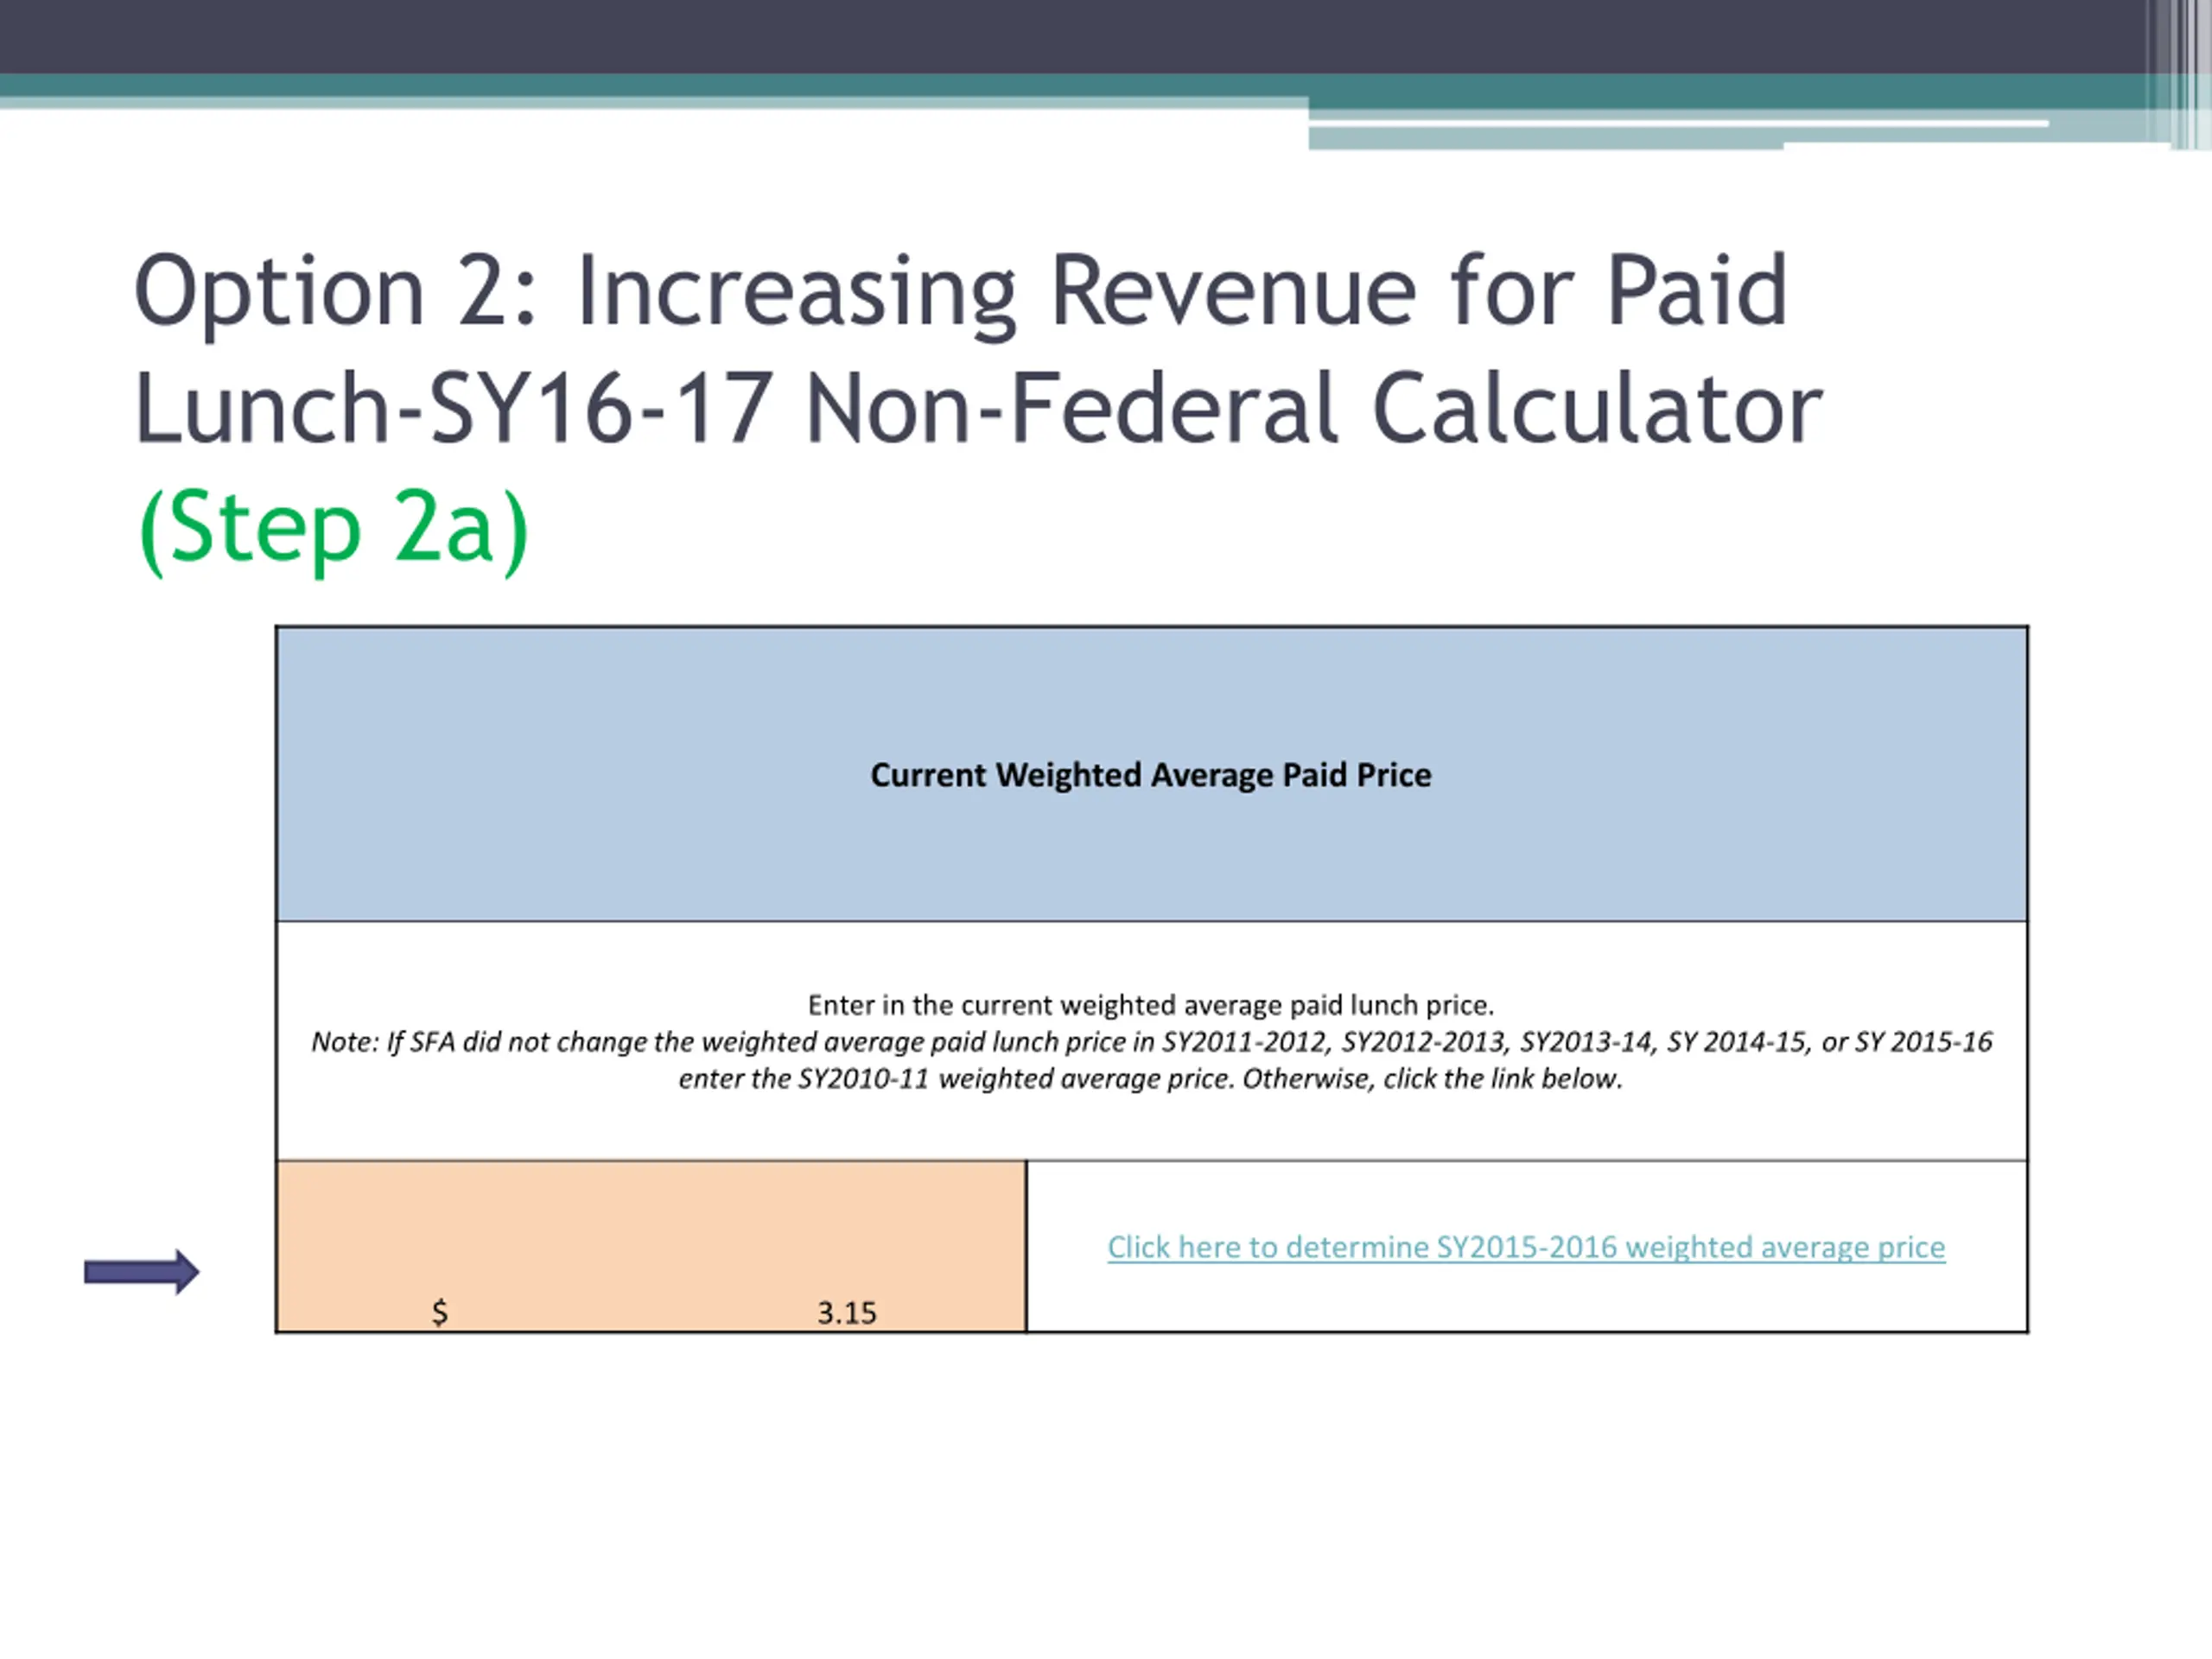Click the italic note line beginning 'Note: If SFA did not change'
The image size is (2212, 1659).
pos(1151,1042)
